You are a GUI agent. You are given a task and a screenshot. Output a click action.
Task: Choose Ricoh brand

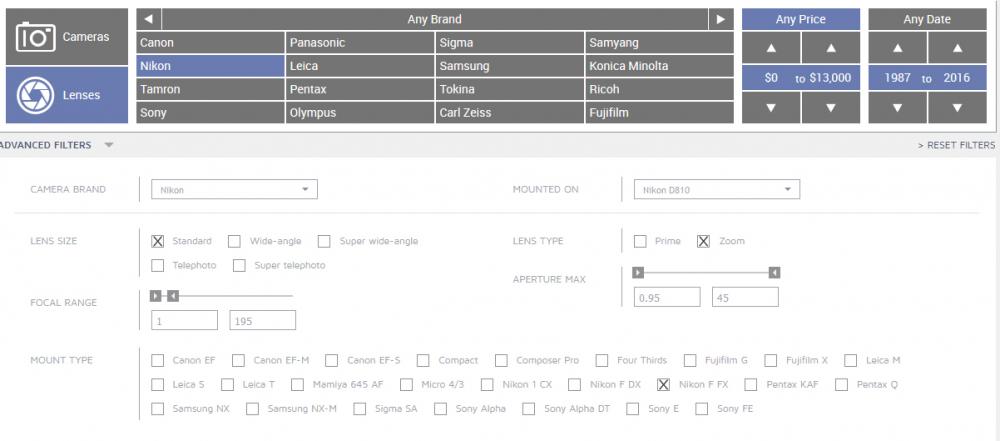click(659, 89)
